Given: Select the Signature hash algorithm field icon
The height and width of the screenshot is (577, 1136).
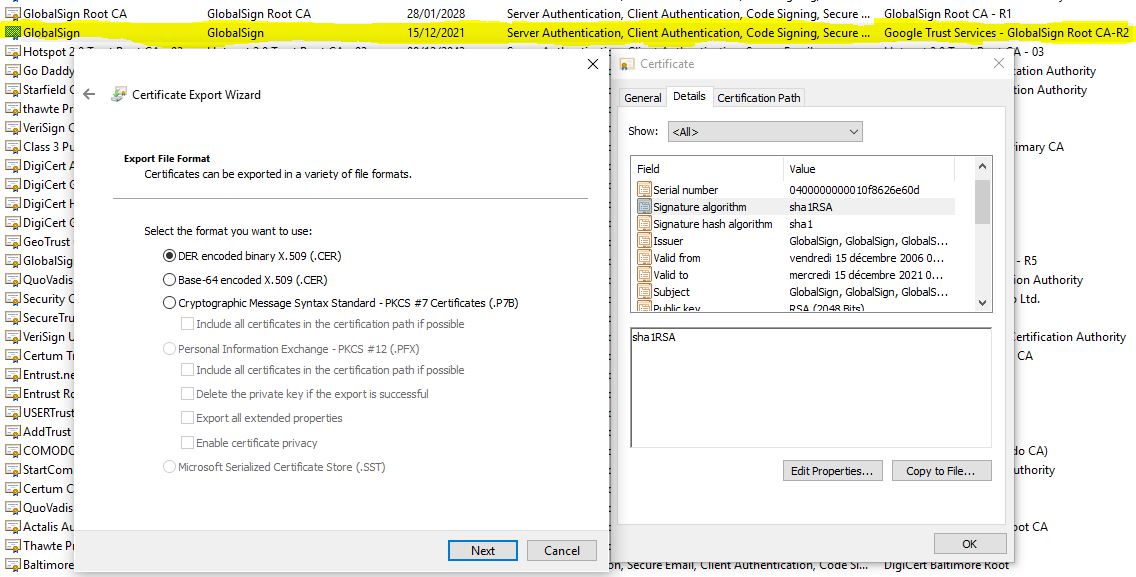Looking at the screenshot, I should (644, 224).
